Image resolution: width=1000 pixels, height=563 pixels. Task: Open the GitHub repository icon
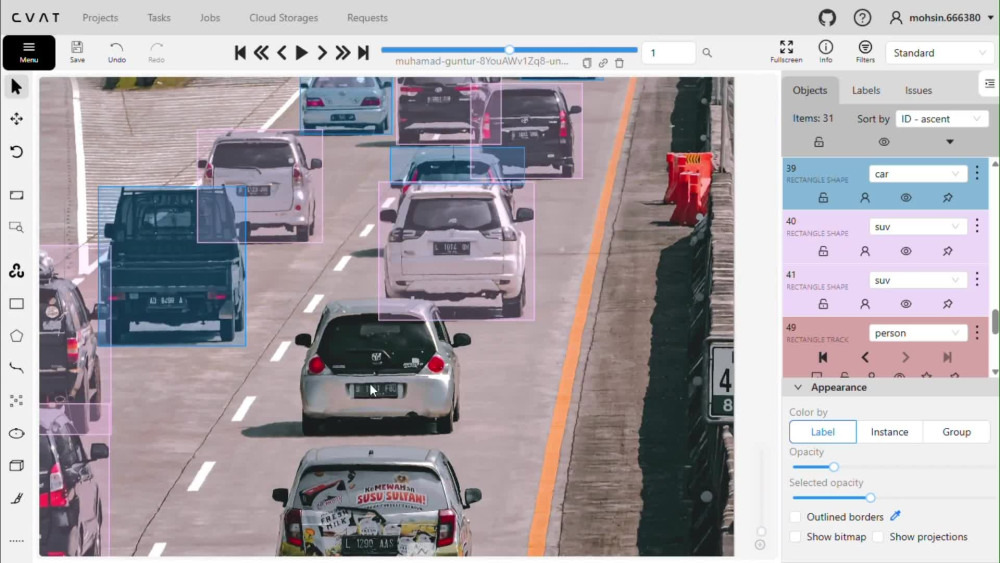(827, 18)
